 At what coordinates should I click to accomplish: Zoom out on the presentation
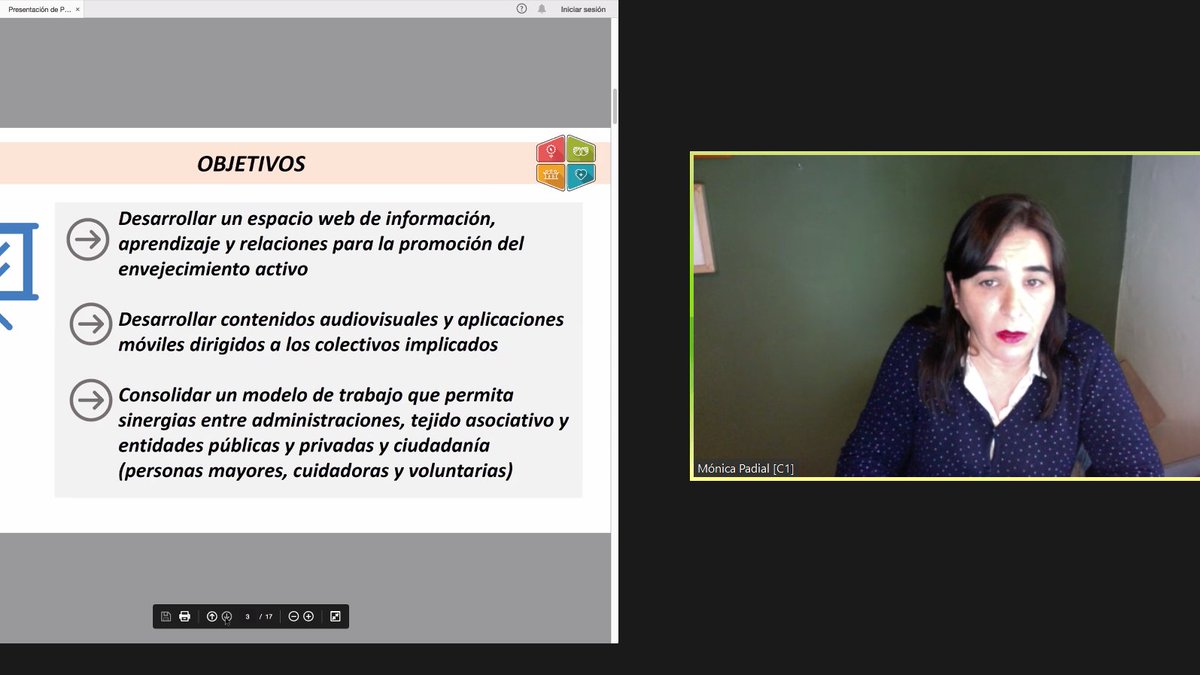pos(292,616)
